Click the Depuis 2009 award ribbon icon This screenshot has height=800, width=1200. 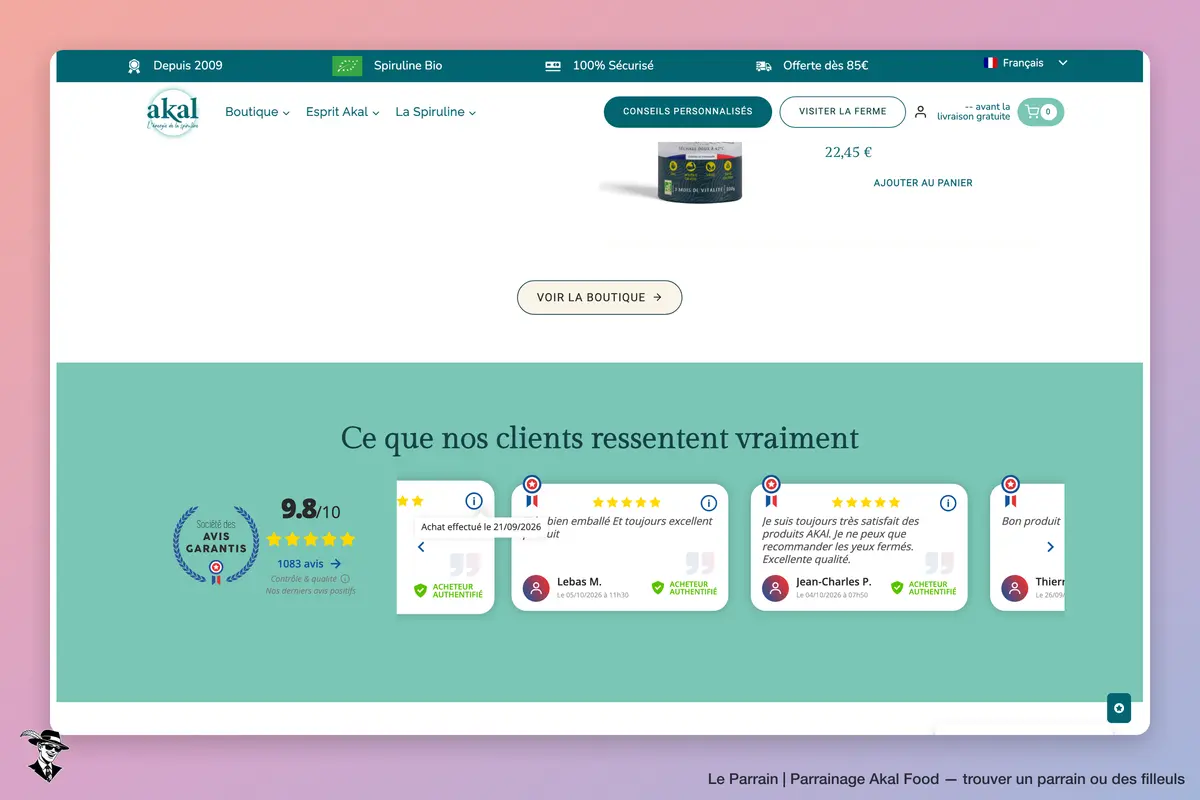[134, 66]
